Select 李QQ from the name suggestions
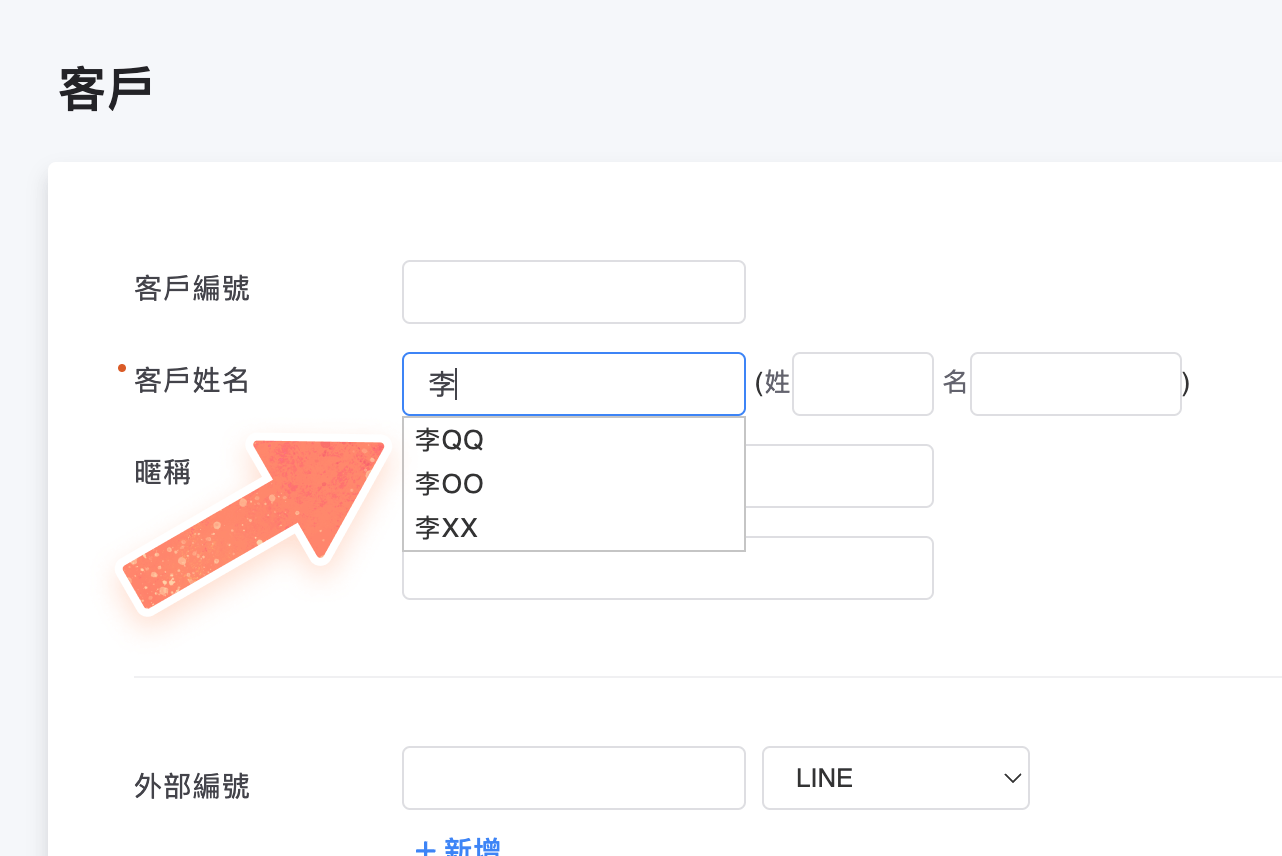 click(x=449, y=440)
